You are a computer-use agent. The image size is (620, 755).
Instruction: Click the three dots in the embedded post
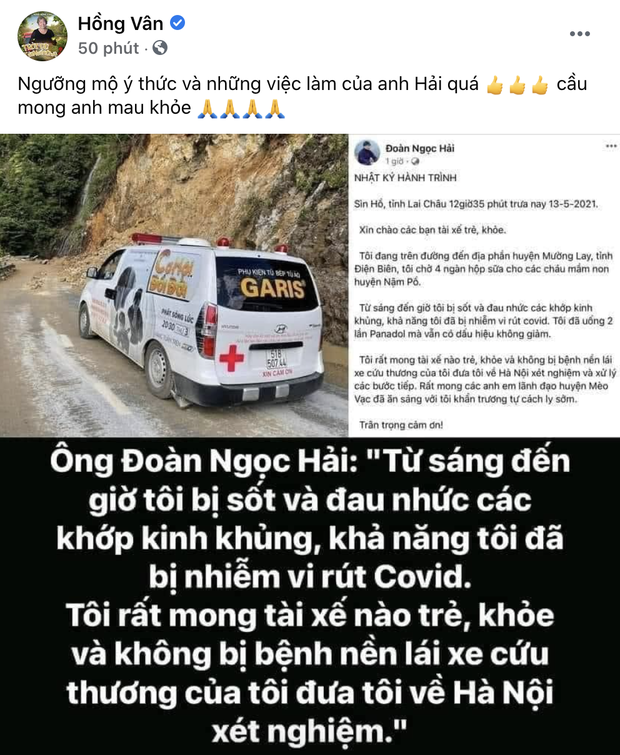point(611,146)
